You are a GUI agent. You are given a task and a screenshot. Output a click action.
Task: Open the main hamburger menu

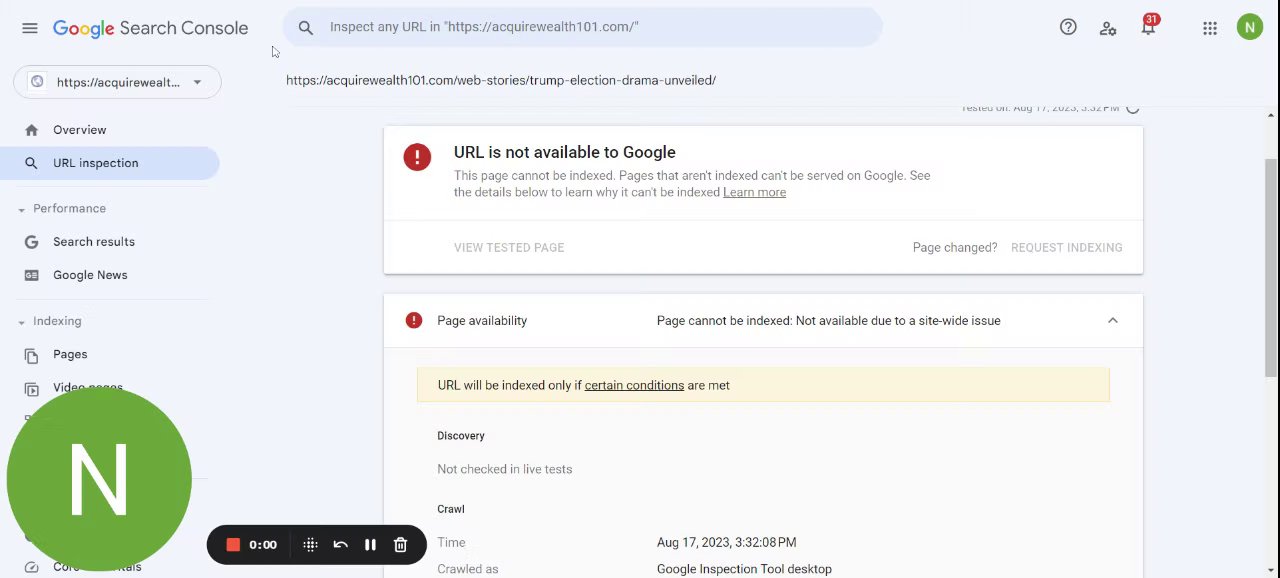click(30, 28)
